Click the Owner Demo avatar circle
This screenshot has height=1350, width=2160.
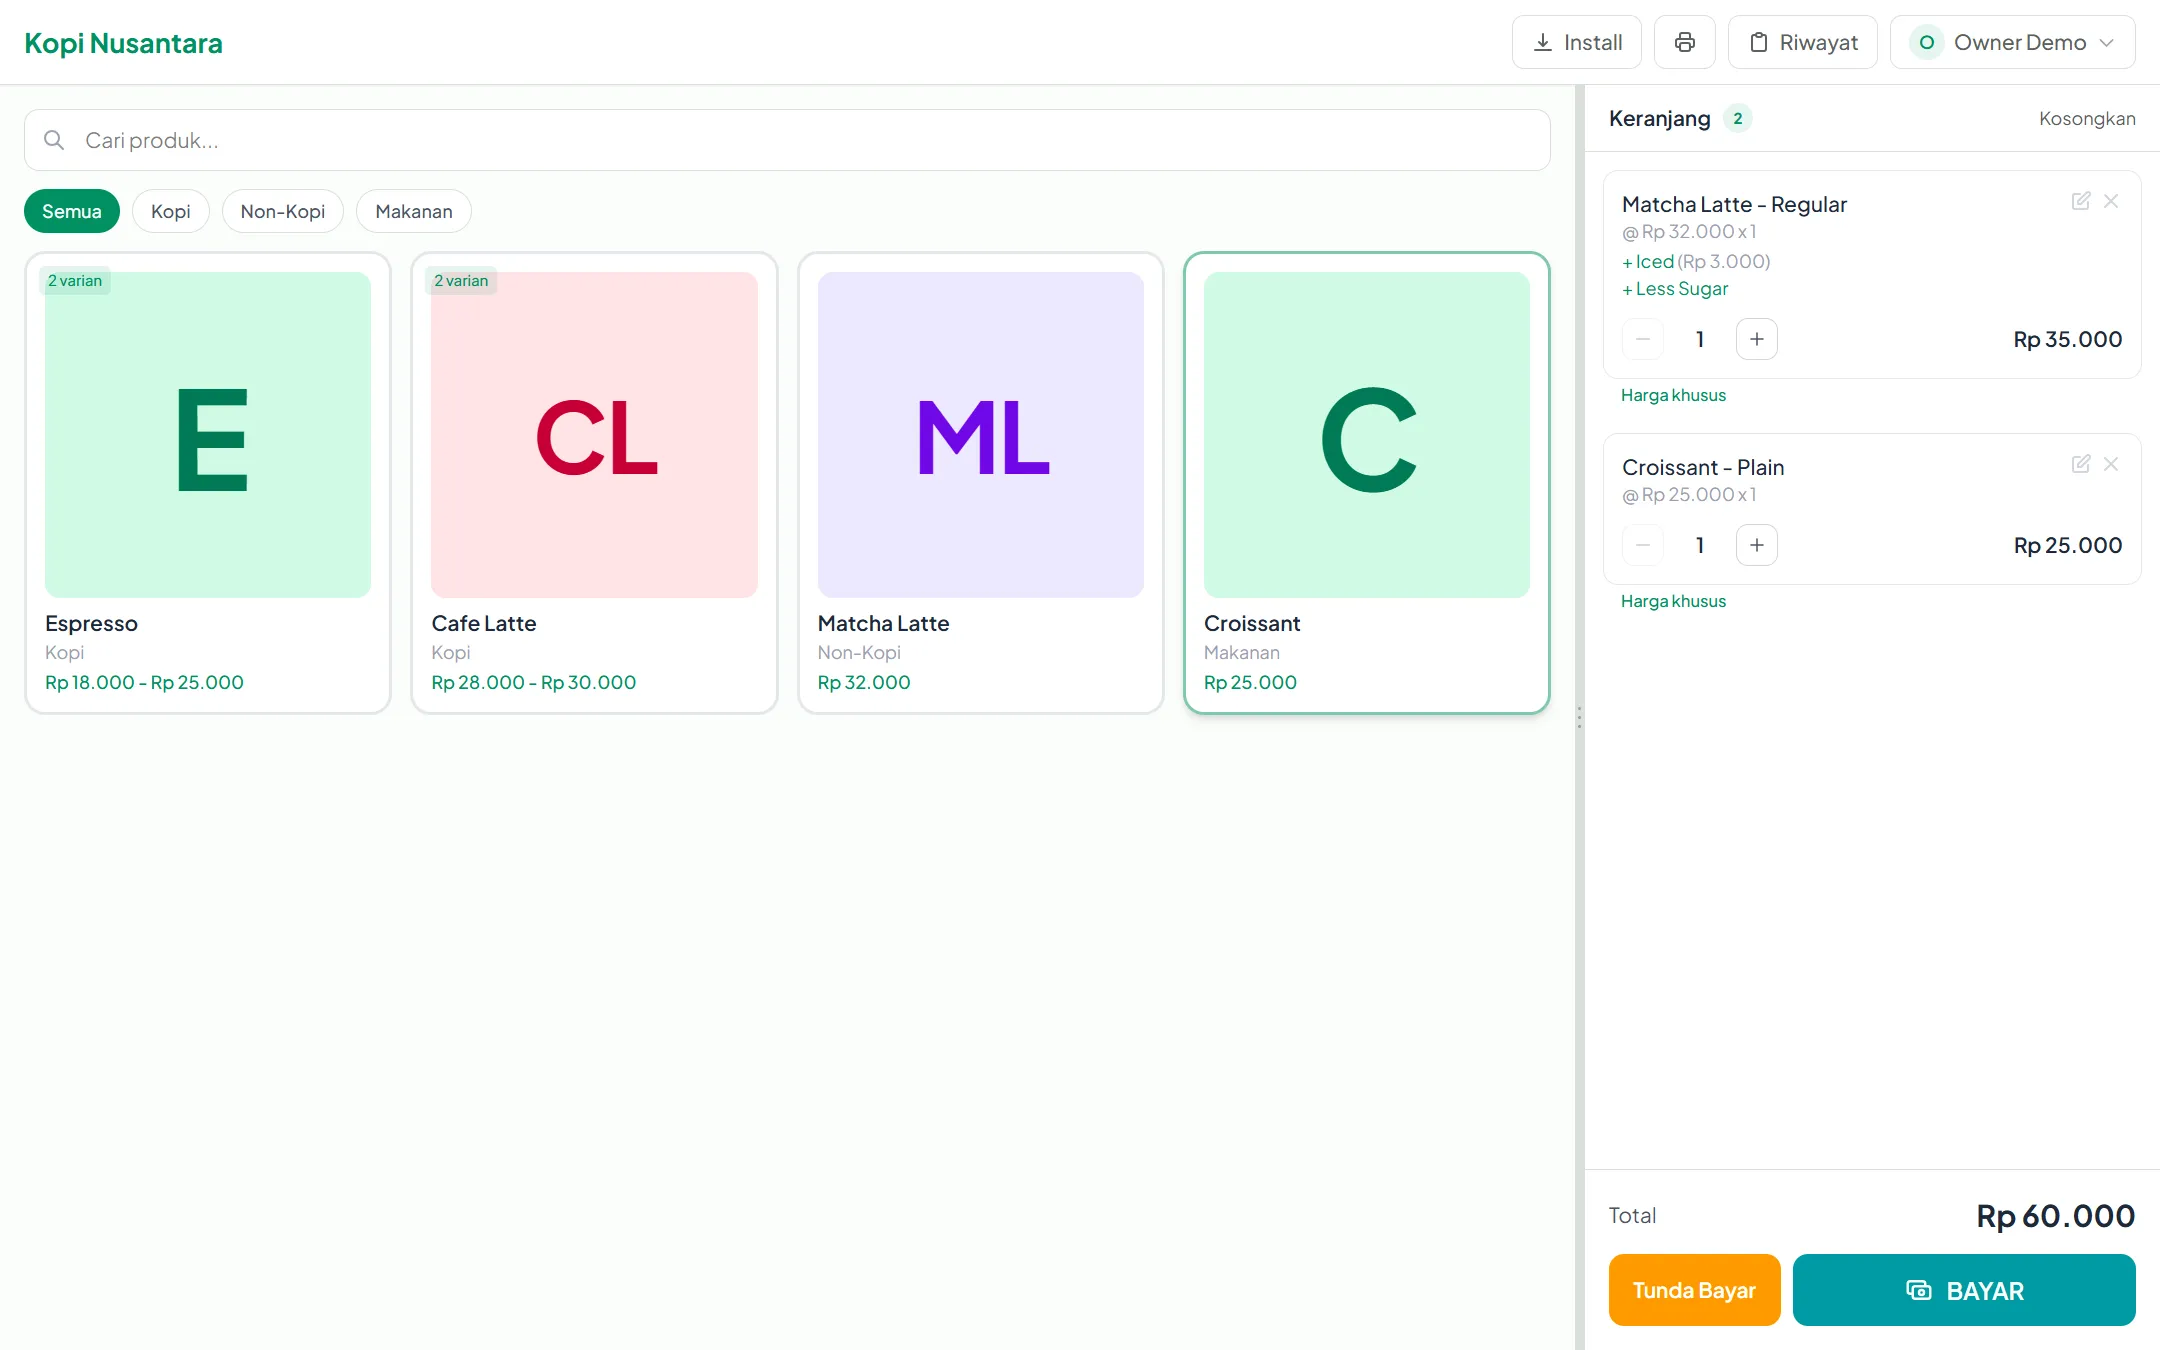(1926, 42)
